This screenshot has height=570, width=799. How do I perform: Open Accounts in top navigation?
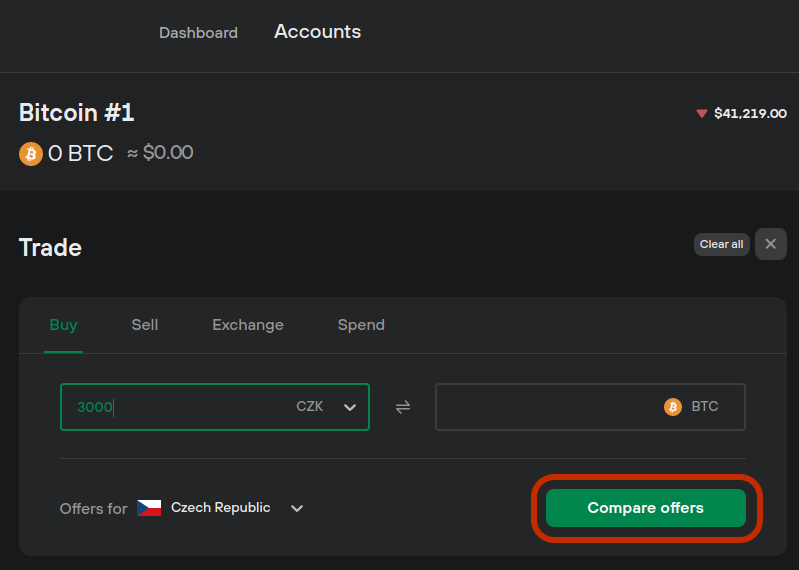317,32
